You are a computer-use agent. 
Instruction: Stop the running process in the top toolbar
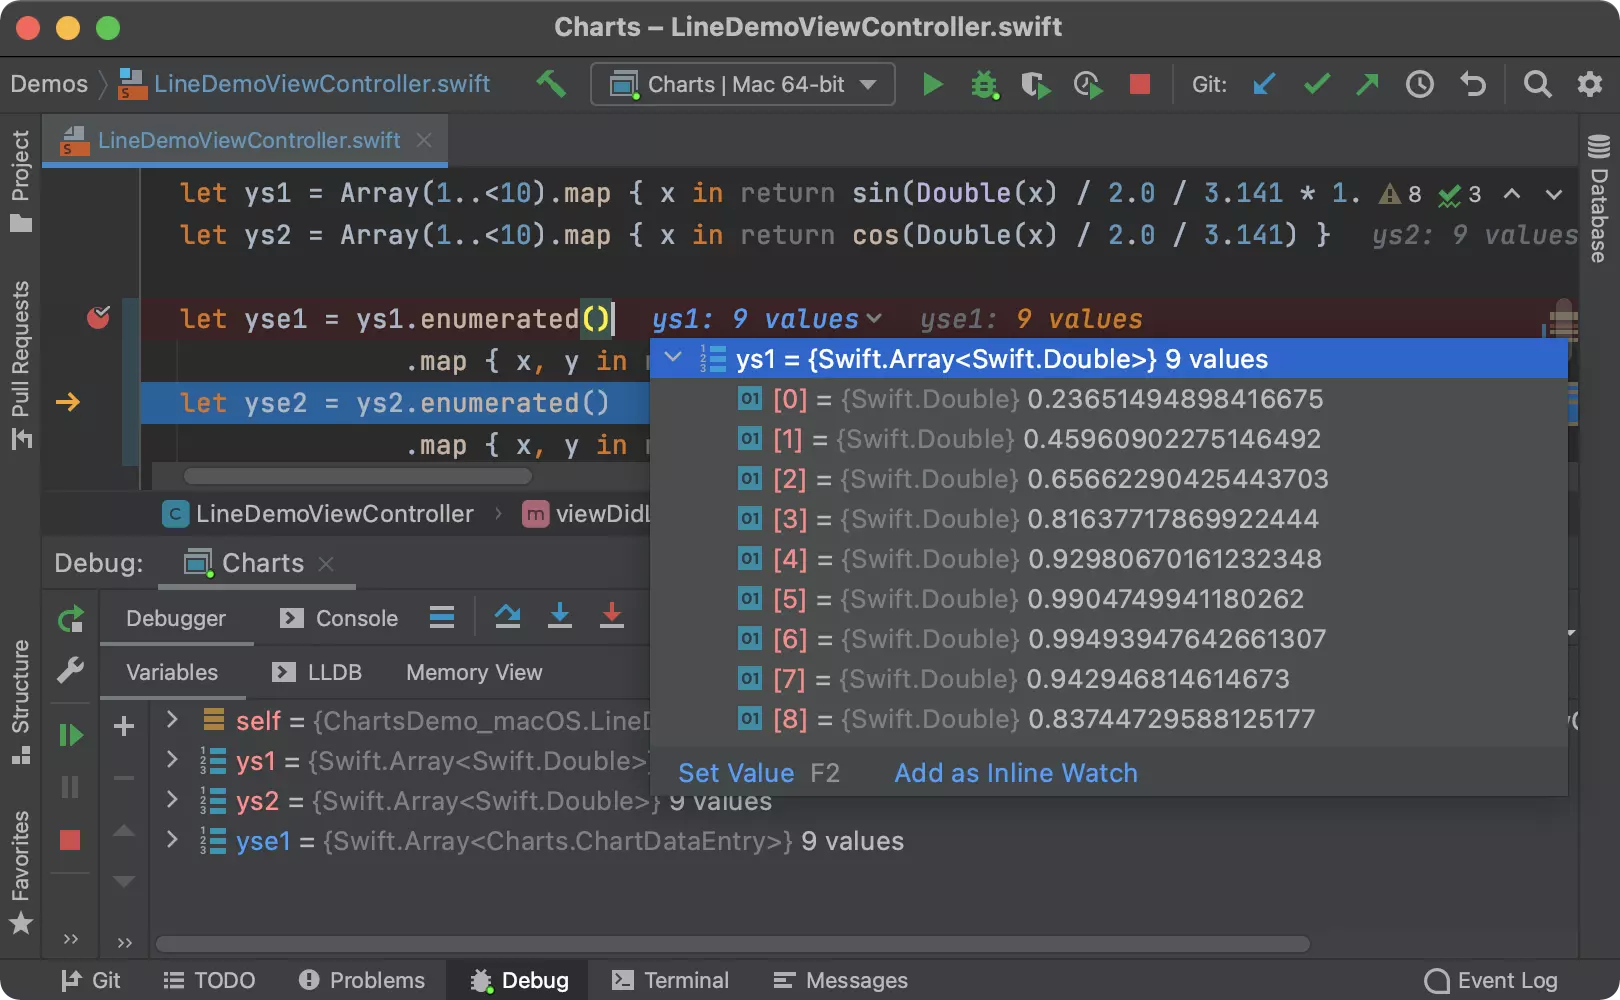click(1139, 85)
